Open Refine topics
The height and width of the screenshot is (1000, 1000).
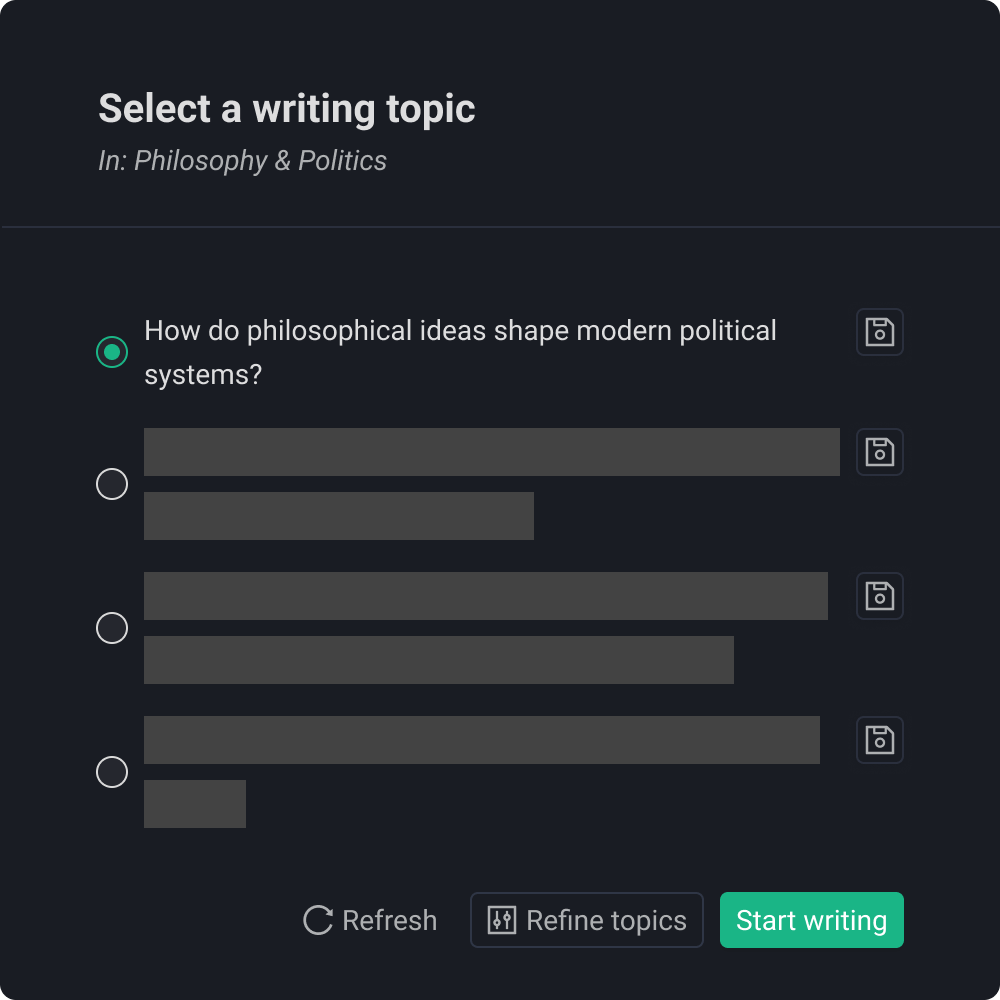point(586,919)
